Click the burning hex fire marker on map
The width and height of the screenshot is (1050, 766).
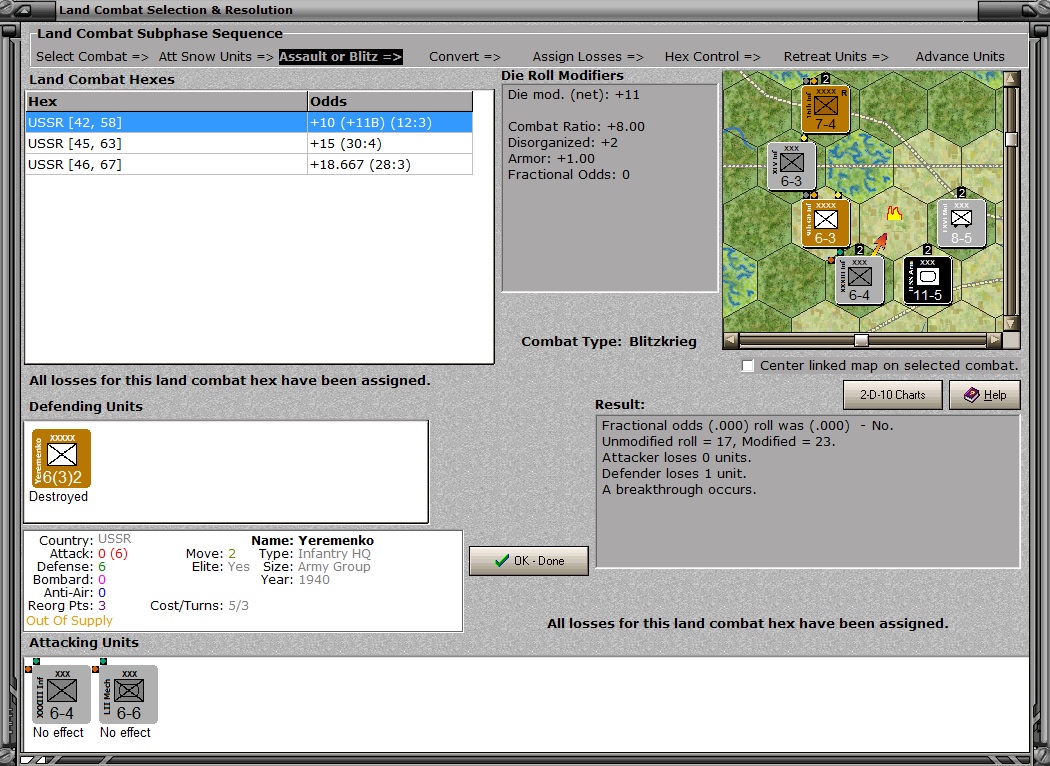pyautogui.click(x=894, y=212)
